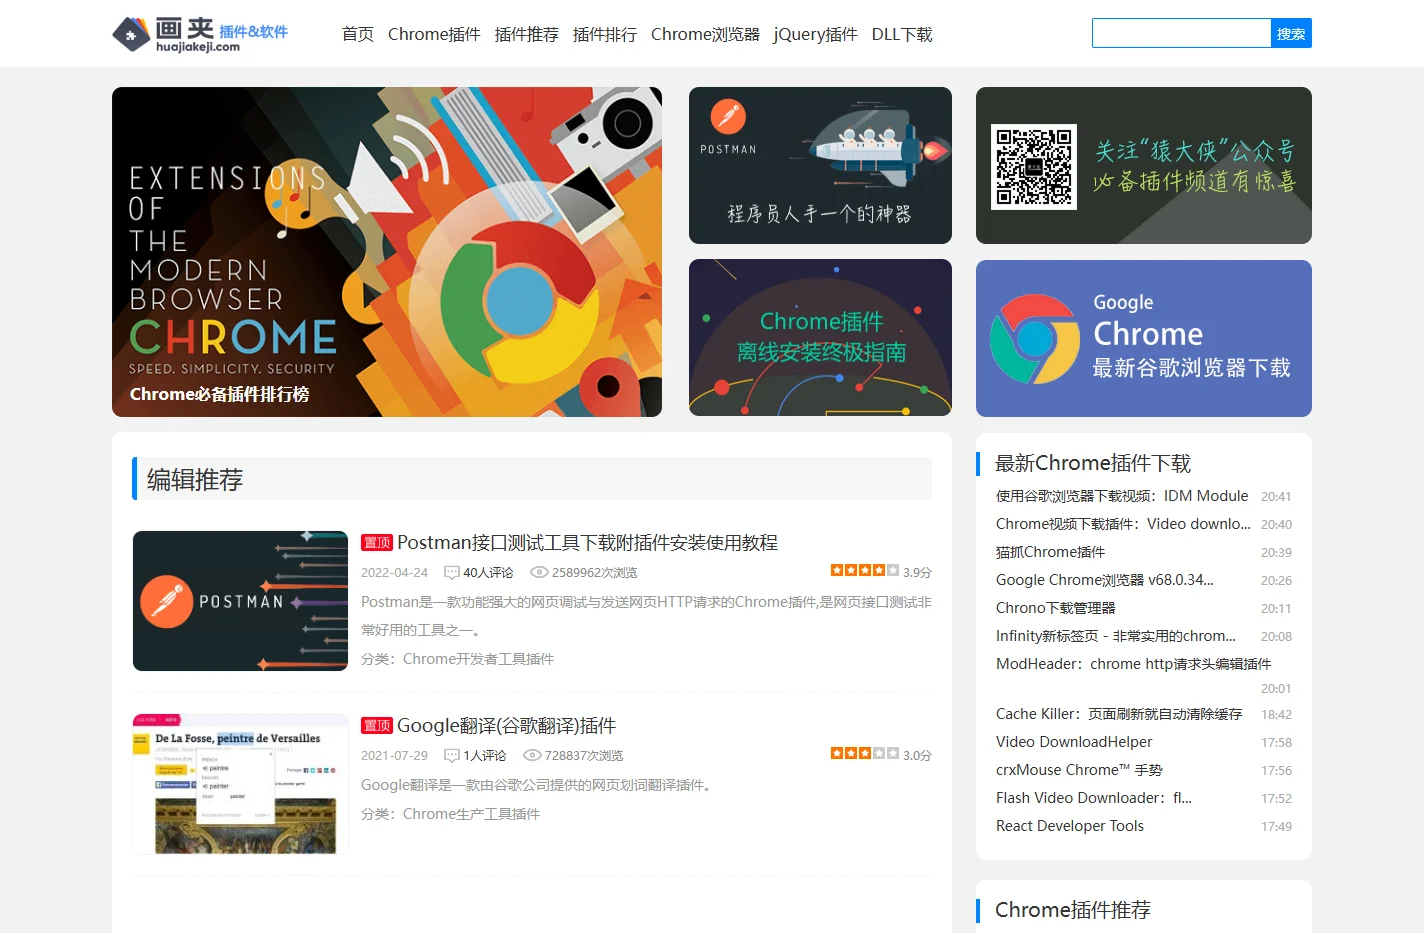The image size is (1424, 933).
Task: Open the 首页 menu item
Action: tap(358, 34)
